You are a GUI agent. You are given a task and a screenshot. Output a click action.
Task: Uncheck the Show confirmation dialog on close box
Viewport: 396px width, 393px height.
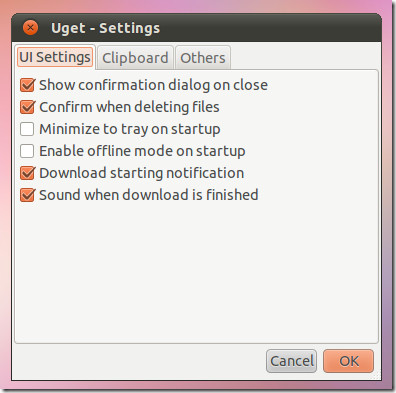(27, 85)
